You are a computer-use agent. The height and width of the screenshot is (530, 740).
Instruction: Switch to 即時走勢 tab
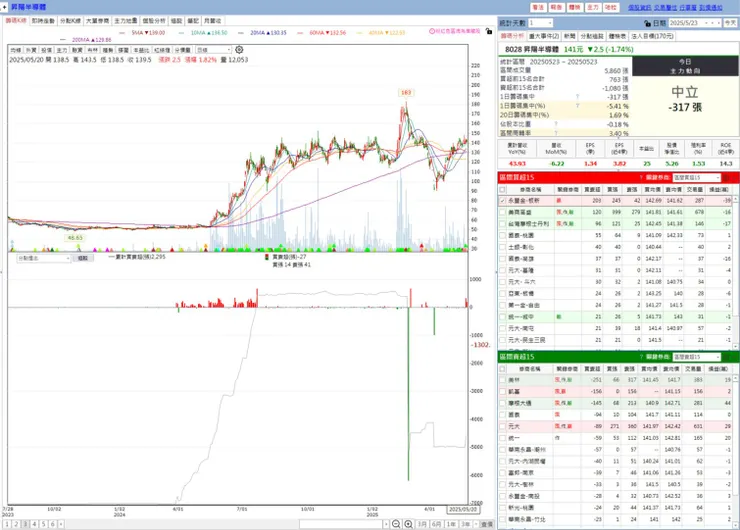point(43,21)
